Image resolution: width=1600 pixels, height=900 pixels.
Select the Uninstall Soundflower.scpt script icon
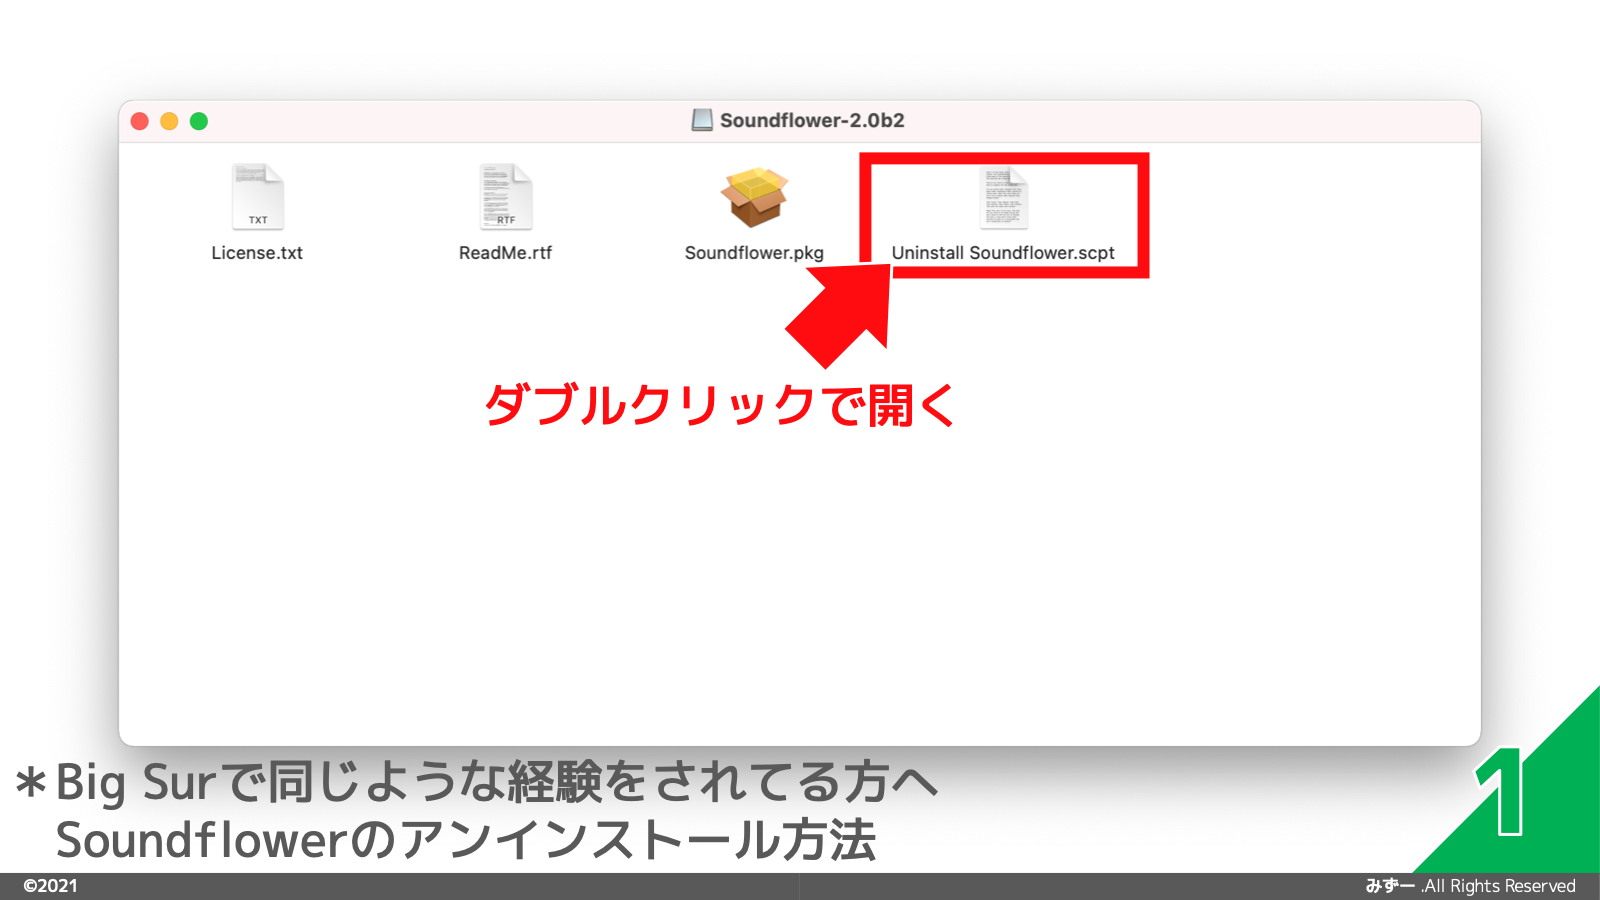(x=1003, y=197)
